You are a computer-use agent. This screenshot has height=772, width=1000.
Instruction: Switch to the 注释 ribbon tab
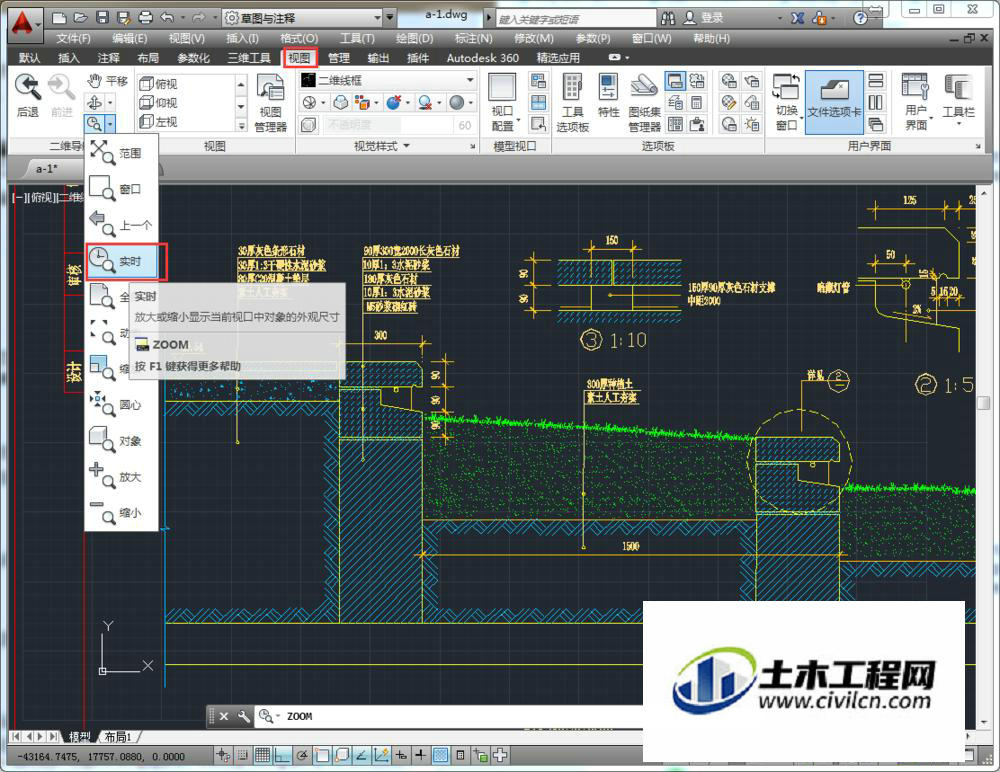pyautogui.click(x=108, y=58)
